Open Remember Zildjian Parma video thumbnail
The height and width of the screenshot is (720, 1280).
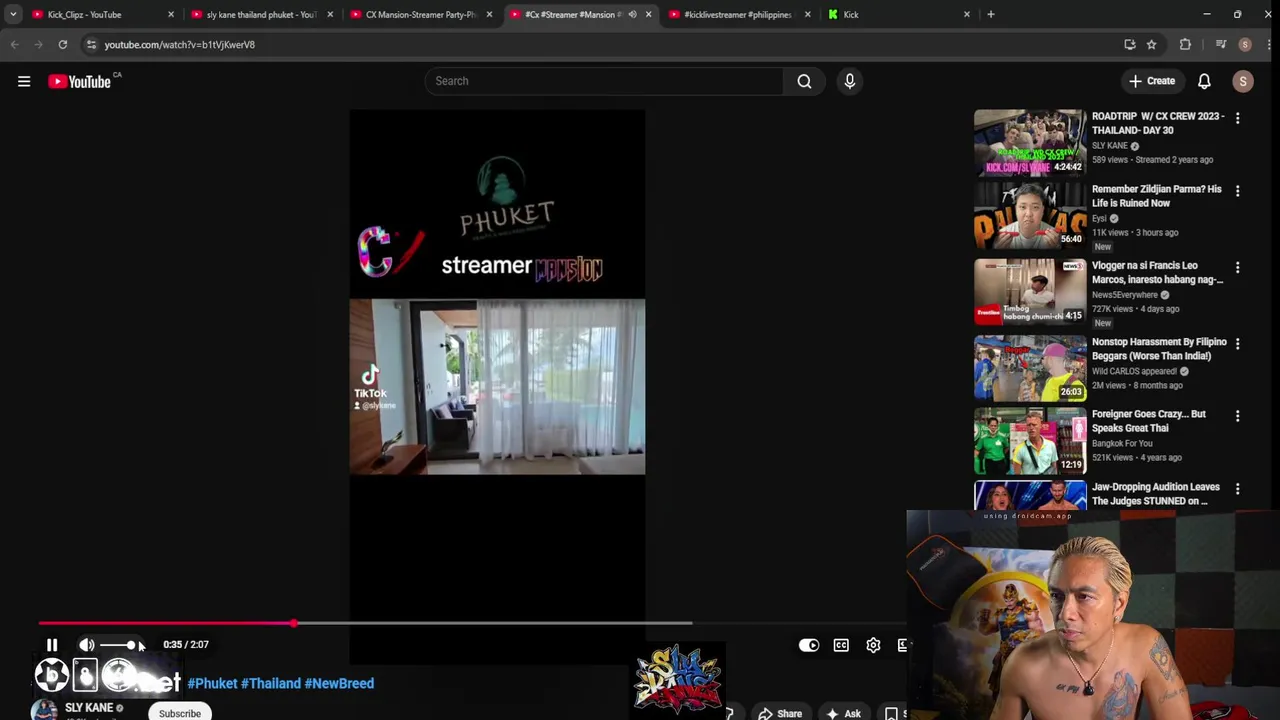pos(1030,215)
